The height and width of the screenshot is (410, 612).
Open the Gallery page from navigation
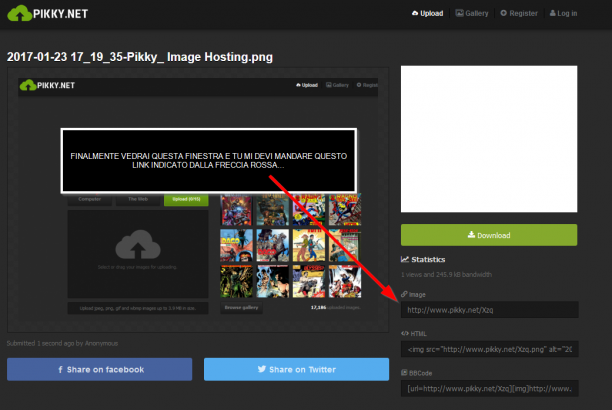(x=472, y=13)
